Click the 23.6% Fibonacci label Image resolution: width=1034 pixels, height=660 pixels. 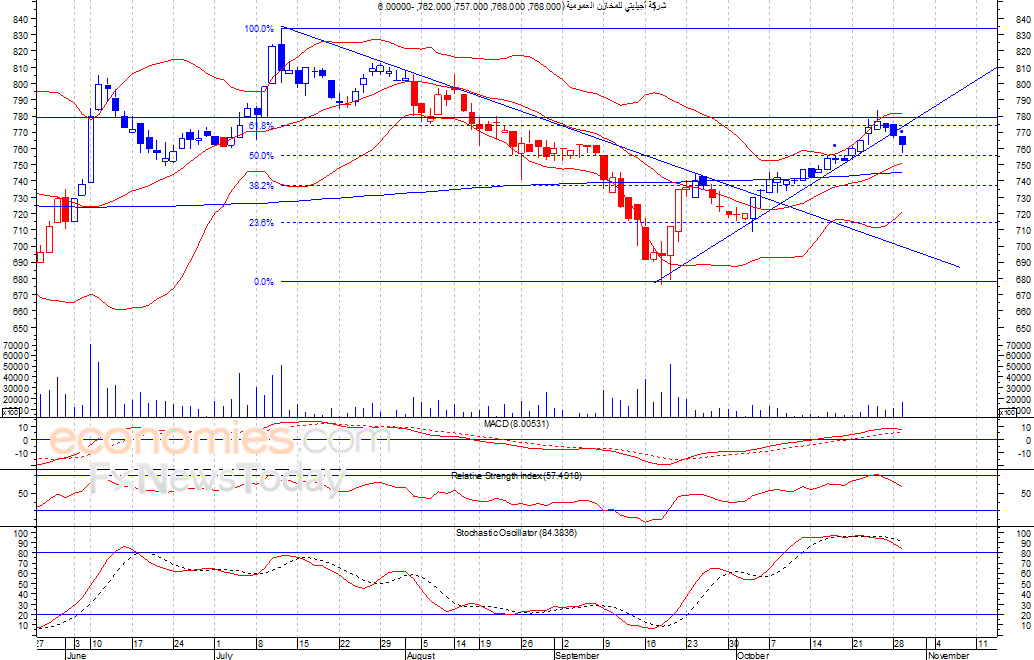click(x=260, y=223)
